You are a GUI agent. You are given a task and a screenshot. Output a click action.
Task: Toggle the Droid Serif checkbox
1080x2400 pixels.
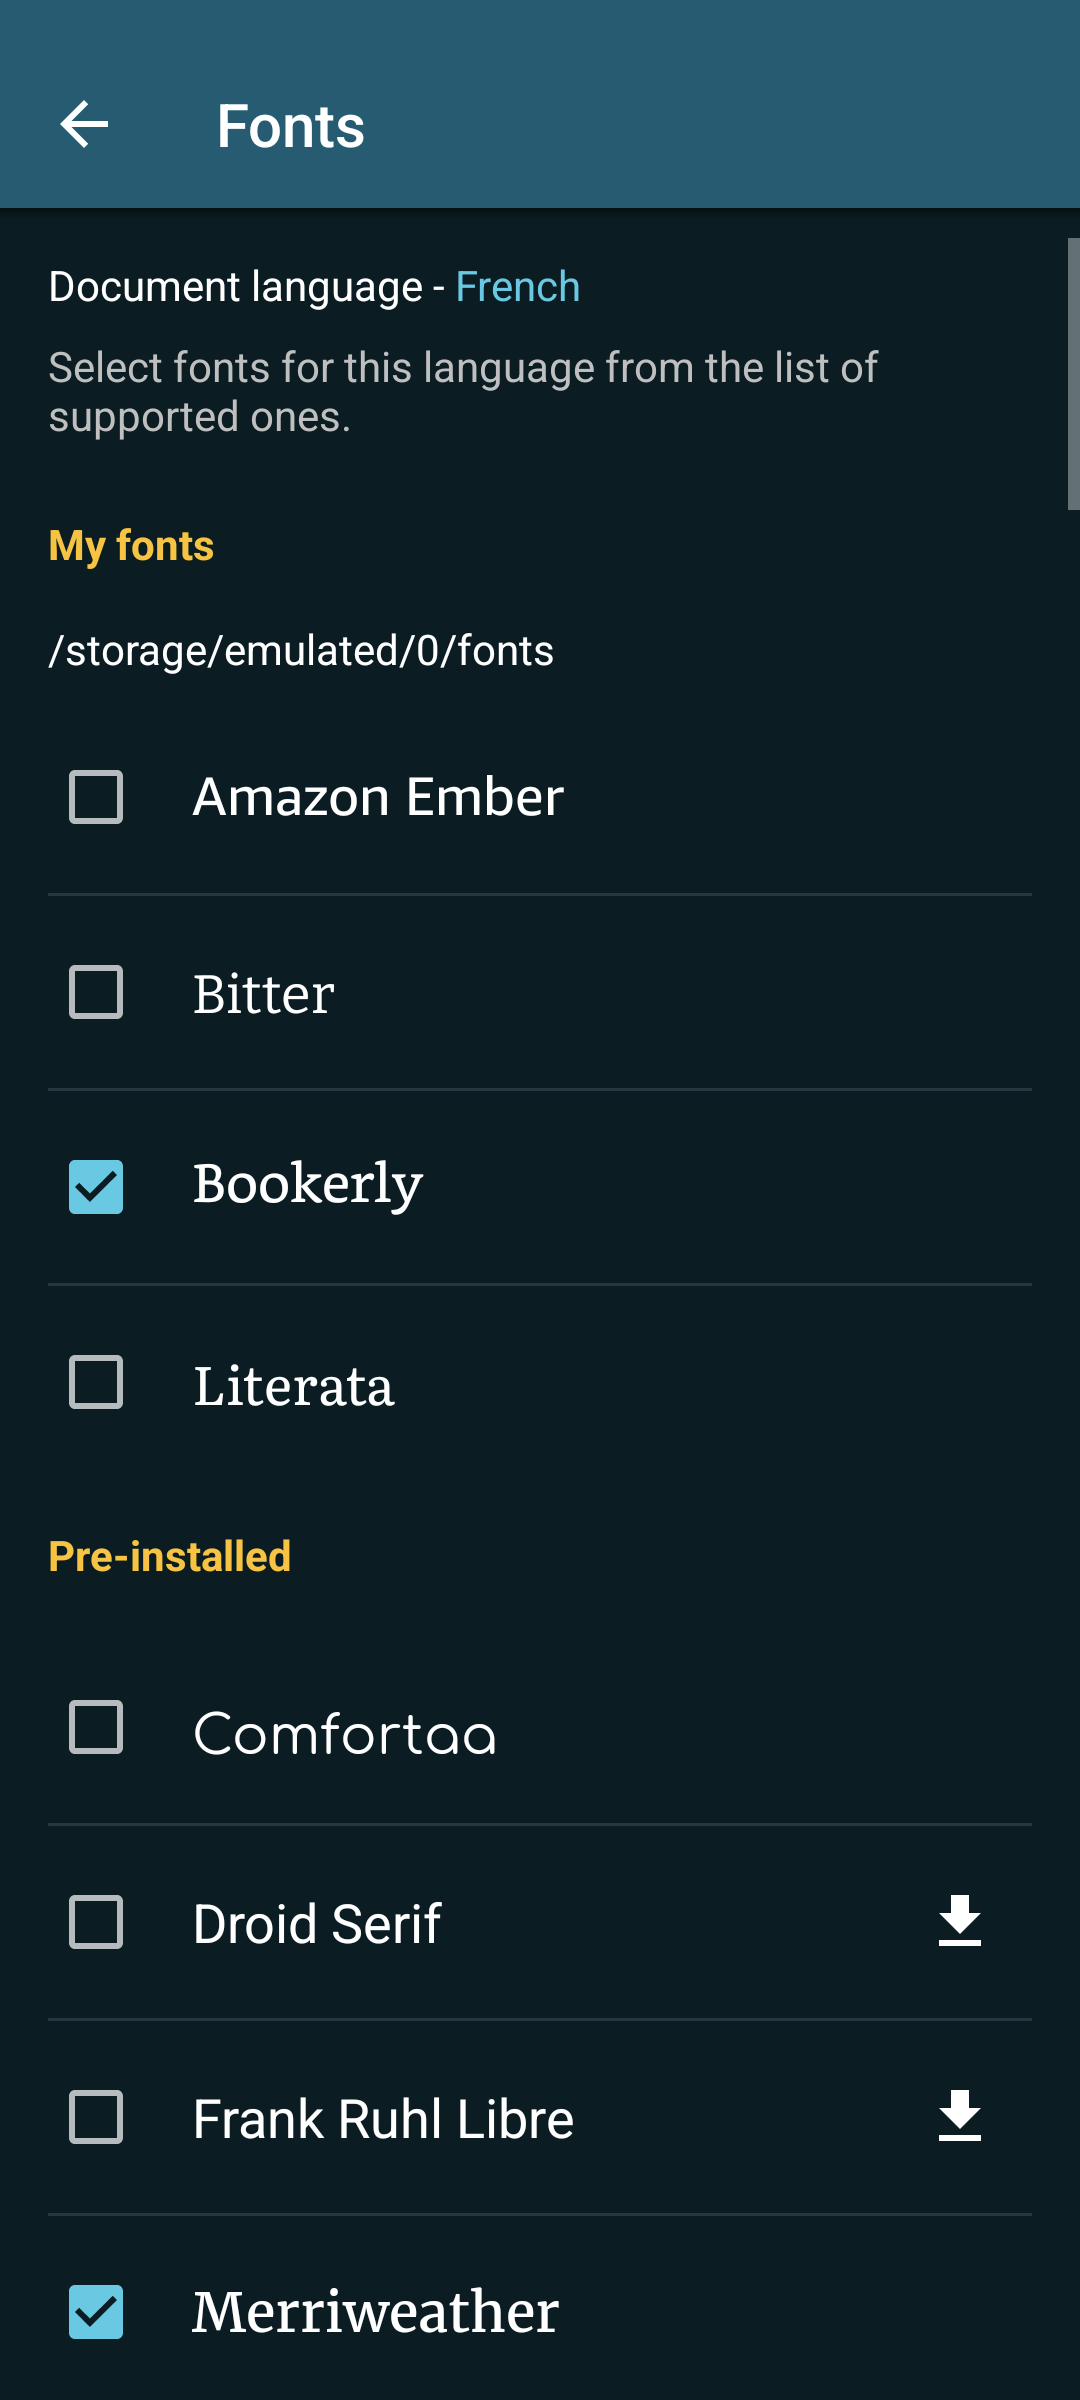click(x=96, y=1922)
